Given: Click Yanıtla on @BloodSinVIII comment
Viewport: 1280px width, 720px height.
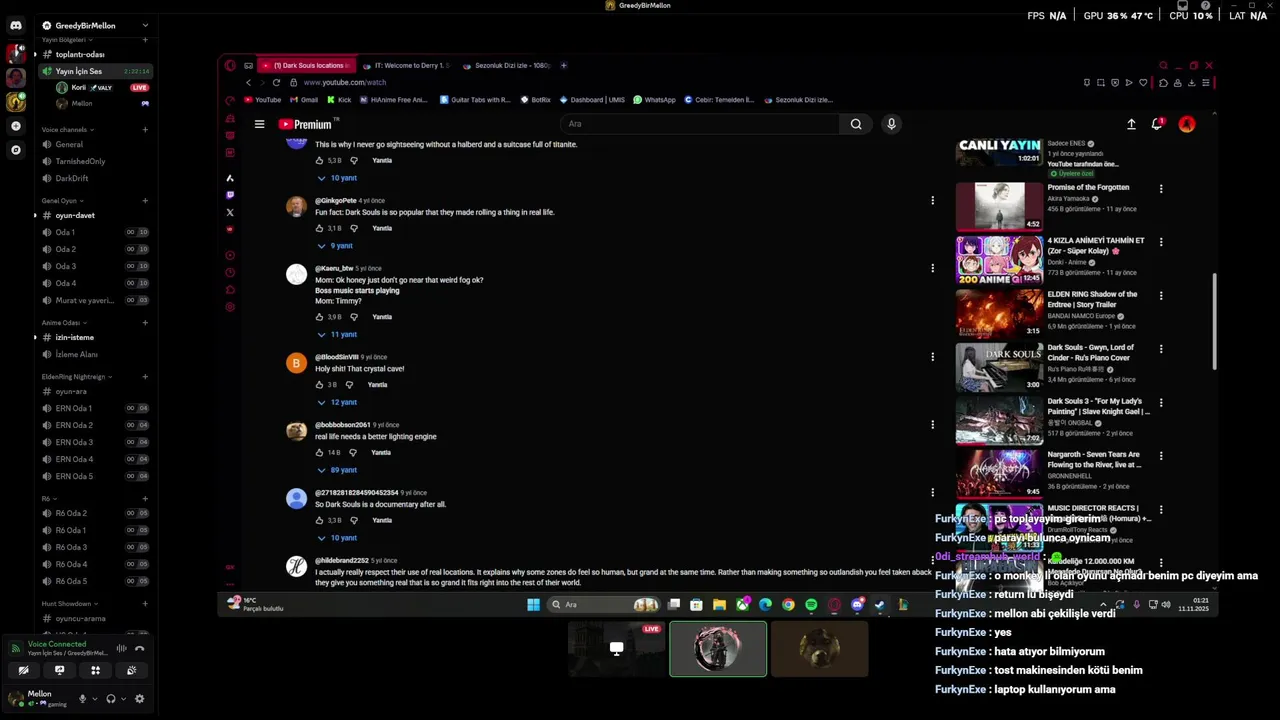Looking at the screenshot, I should point(377,385).
